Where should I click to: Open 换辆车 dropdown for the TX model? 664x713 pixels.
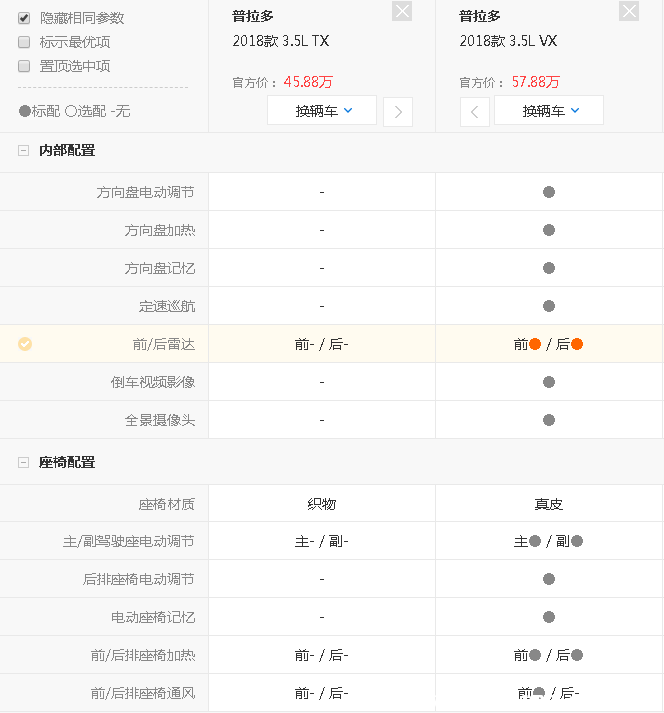tap(322, 111)
